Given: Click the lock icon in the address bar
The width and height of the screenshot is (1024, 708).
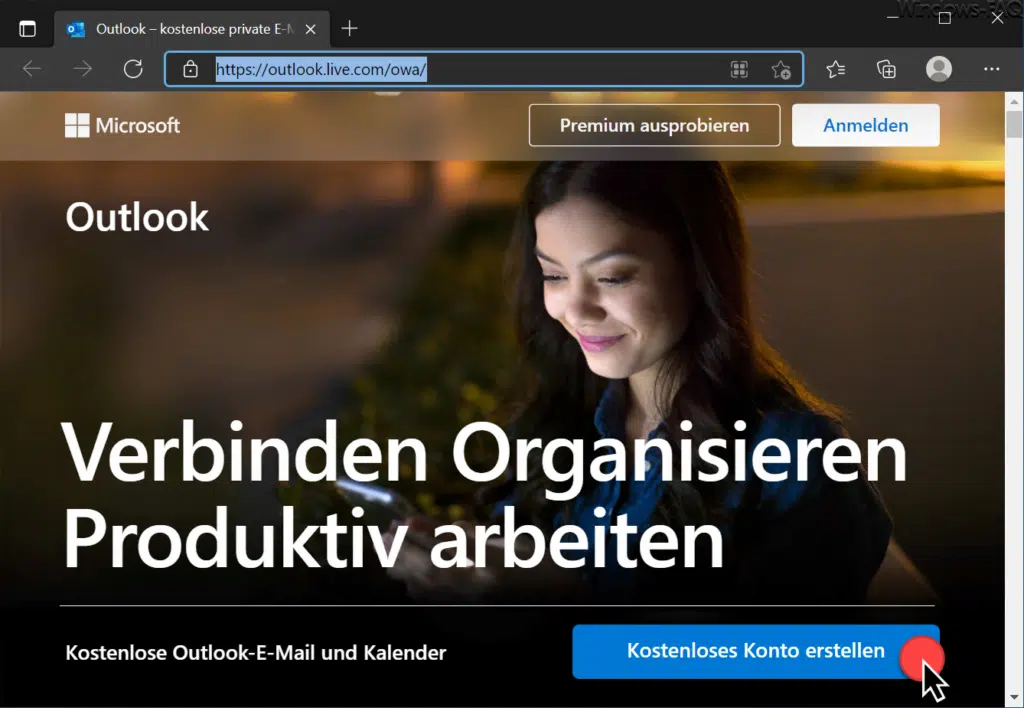Looking at the screenshot, I should [190, 69].
